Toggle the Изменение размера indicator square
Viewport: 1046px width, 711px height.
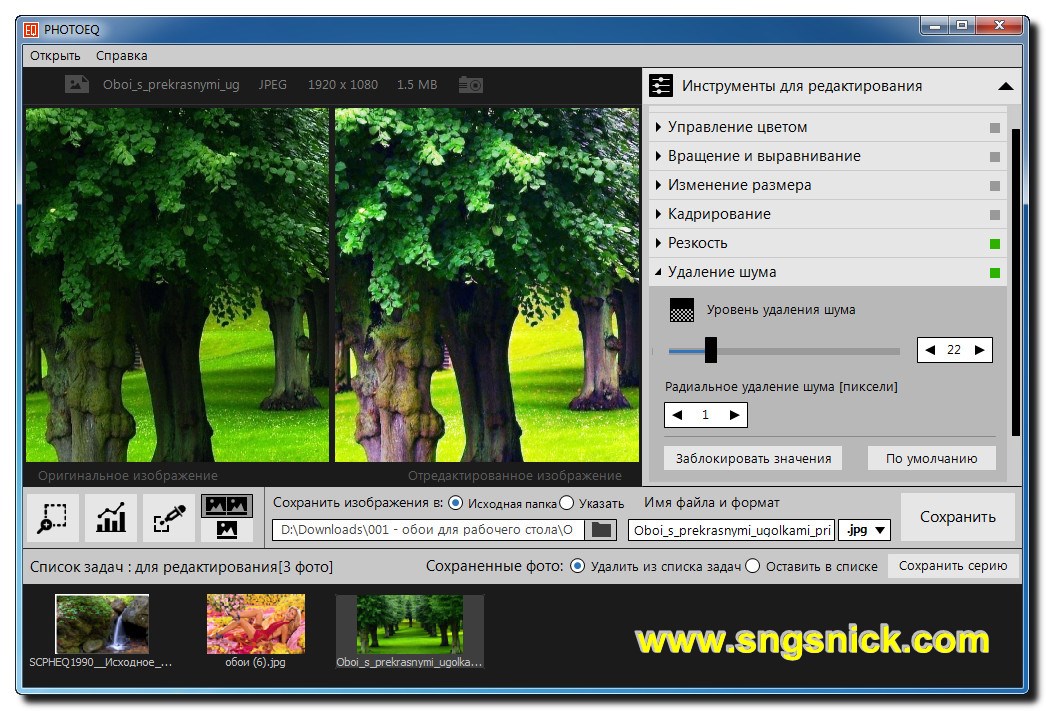(995, 185)
